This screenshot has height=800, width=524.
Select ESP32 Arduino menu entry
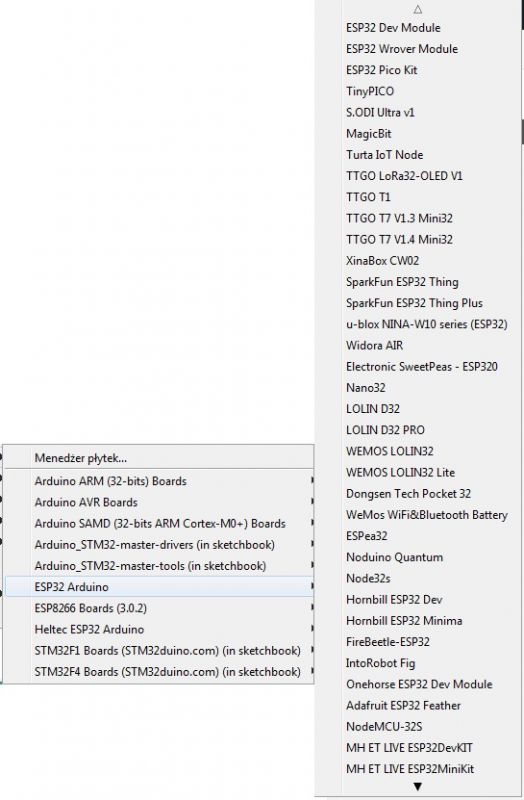tap(159, 587)
